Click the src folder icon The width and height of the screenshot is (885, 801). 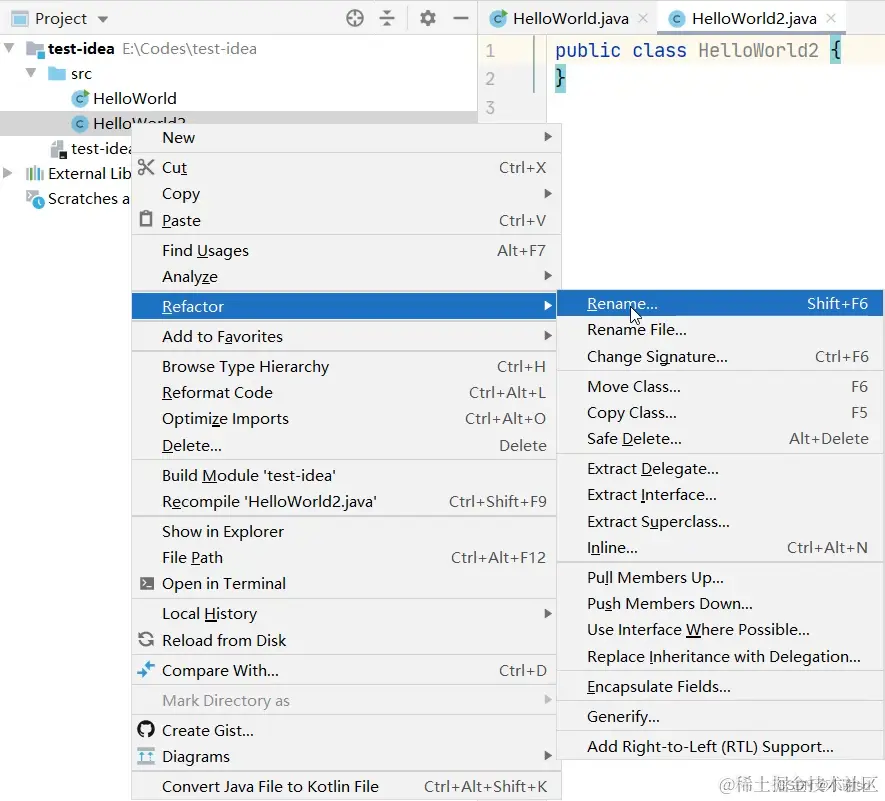57,73
